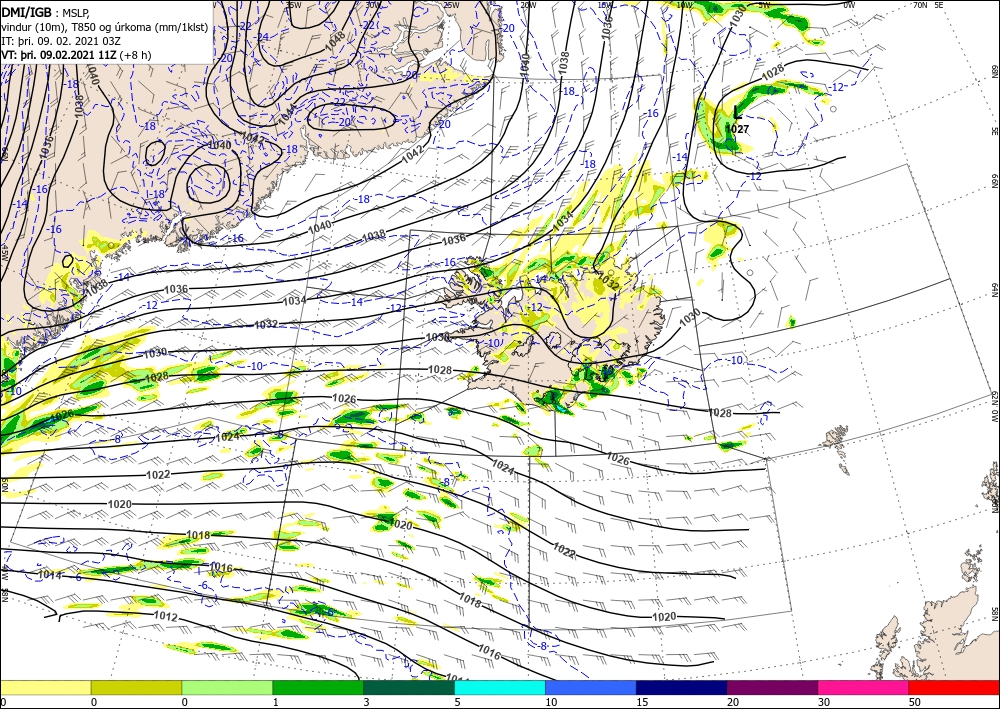Image resolution: width=1000 pixels, height=709 pixels.
Task: Click the 1048 isobar label
Action: coord(334,40)
